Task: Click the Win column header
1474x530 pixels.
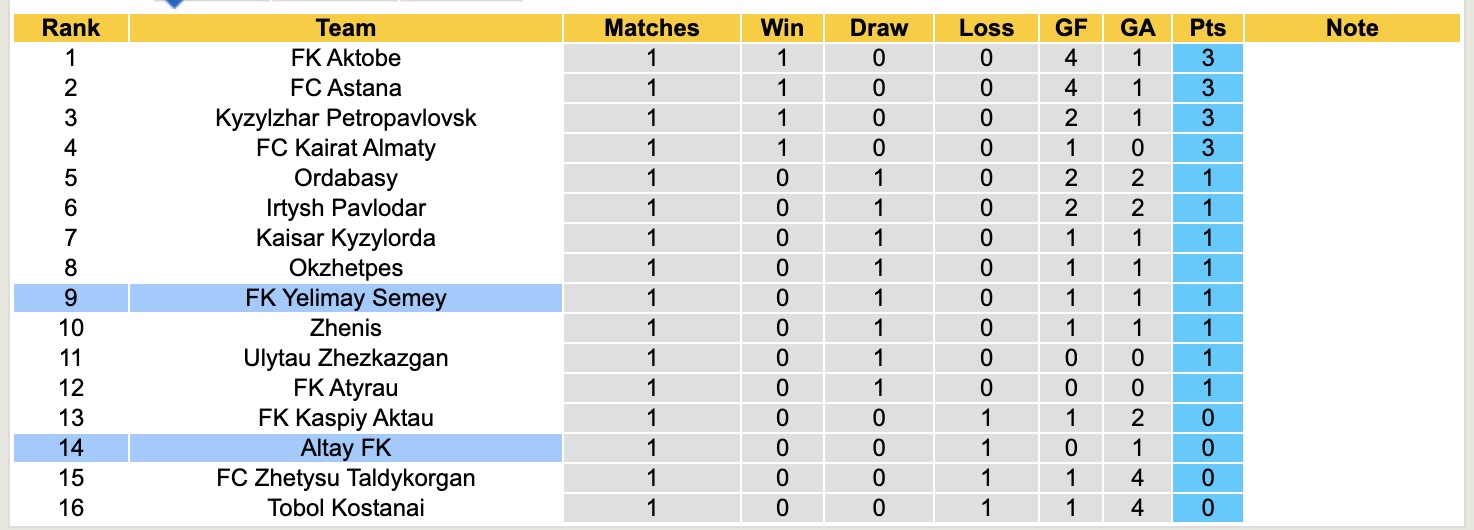Action: (x=782, y=28)
